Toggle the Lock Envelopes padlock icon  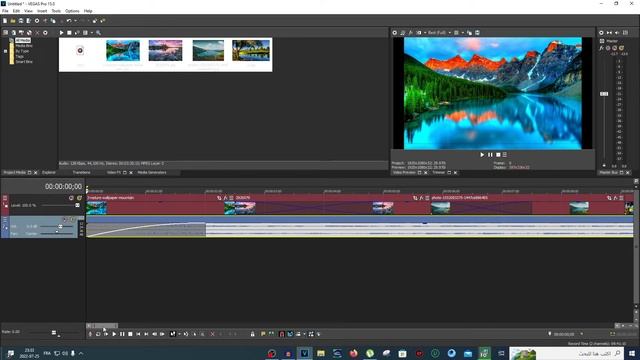tap(252, 334)
